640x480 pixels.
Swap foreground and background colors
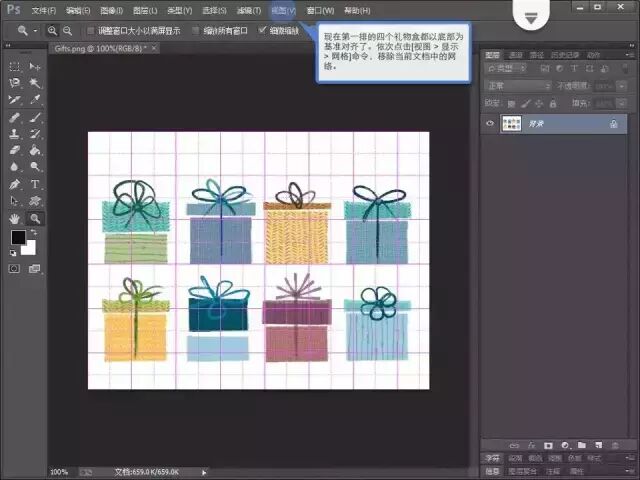click(x=34, y=232)
